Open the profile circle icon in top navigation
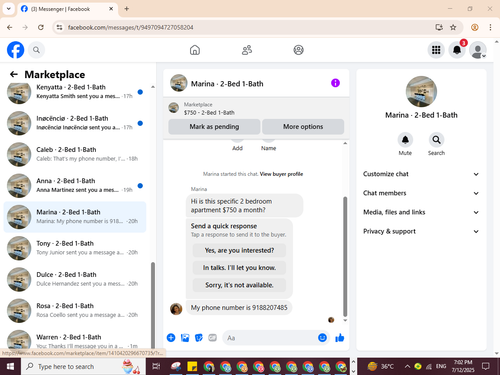500x375 pixels. tap(298, 50)
